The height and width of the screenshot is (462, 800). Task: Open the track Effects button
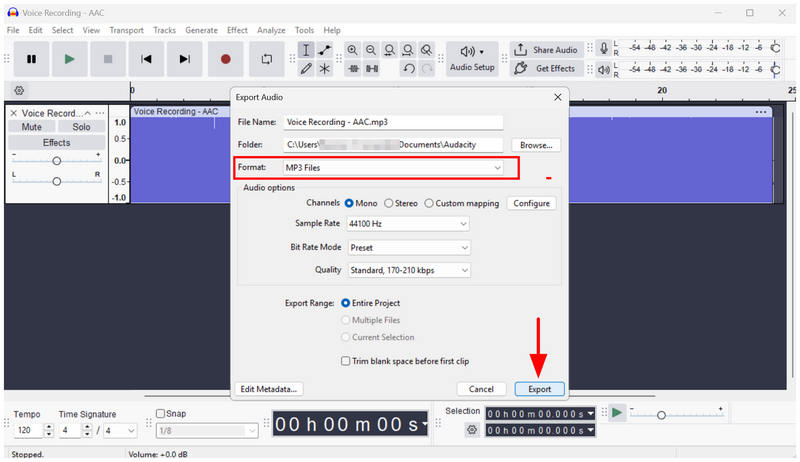(57, 143)
